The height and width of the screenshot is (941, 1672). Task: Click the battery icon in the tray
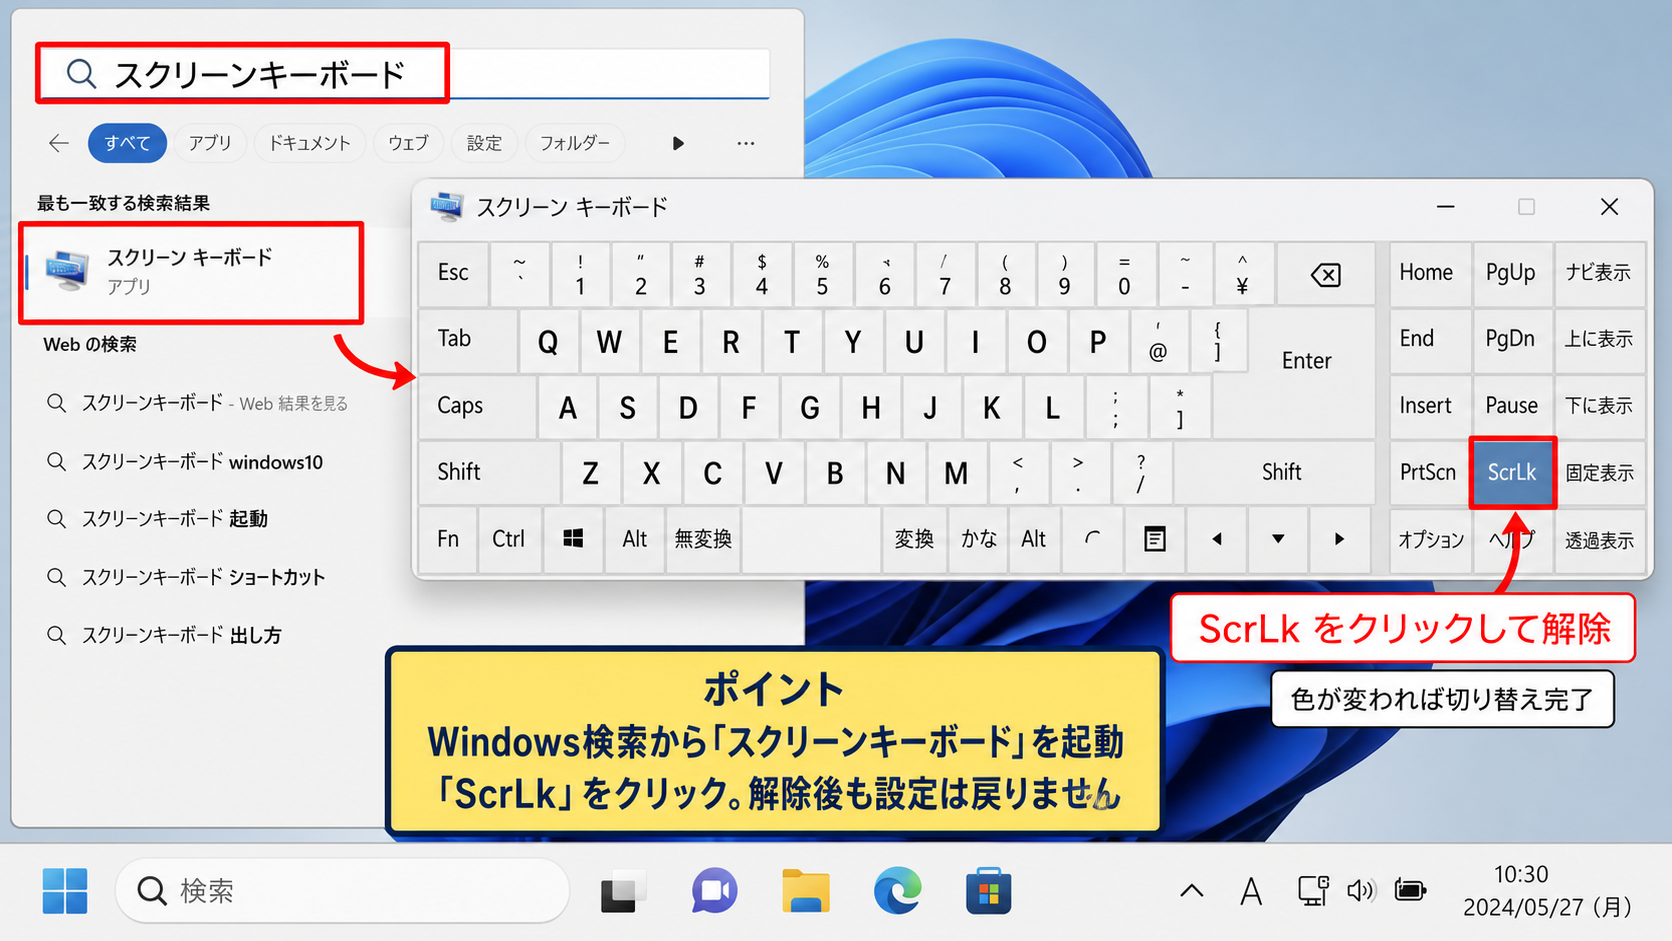tap(1410, 890)
